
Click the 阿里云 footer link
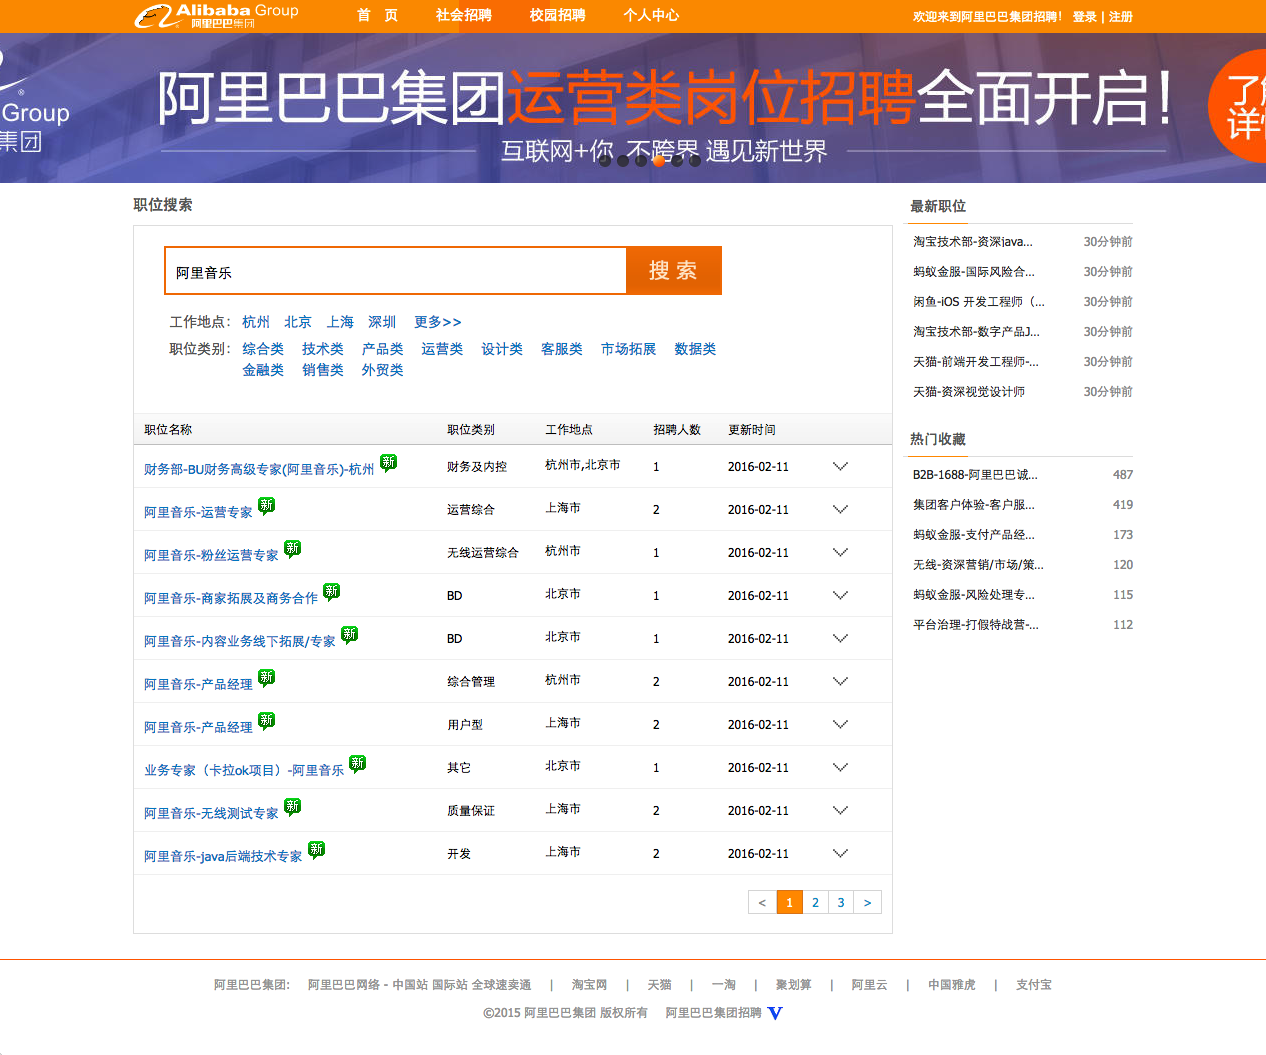869,985
